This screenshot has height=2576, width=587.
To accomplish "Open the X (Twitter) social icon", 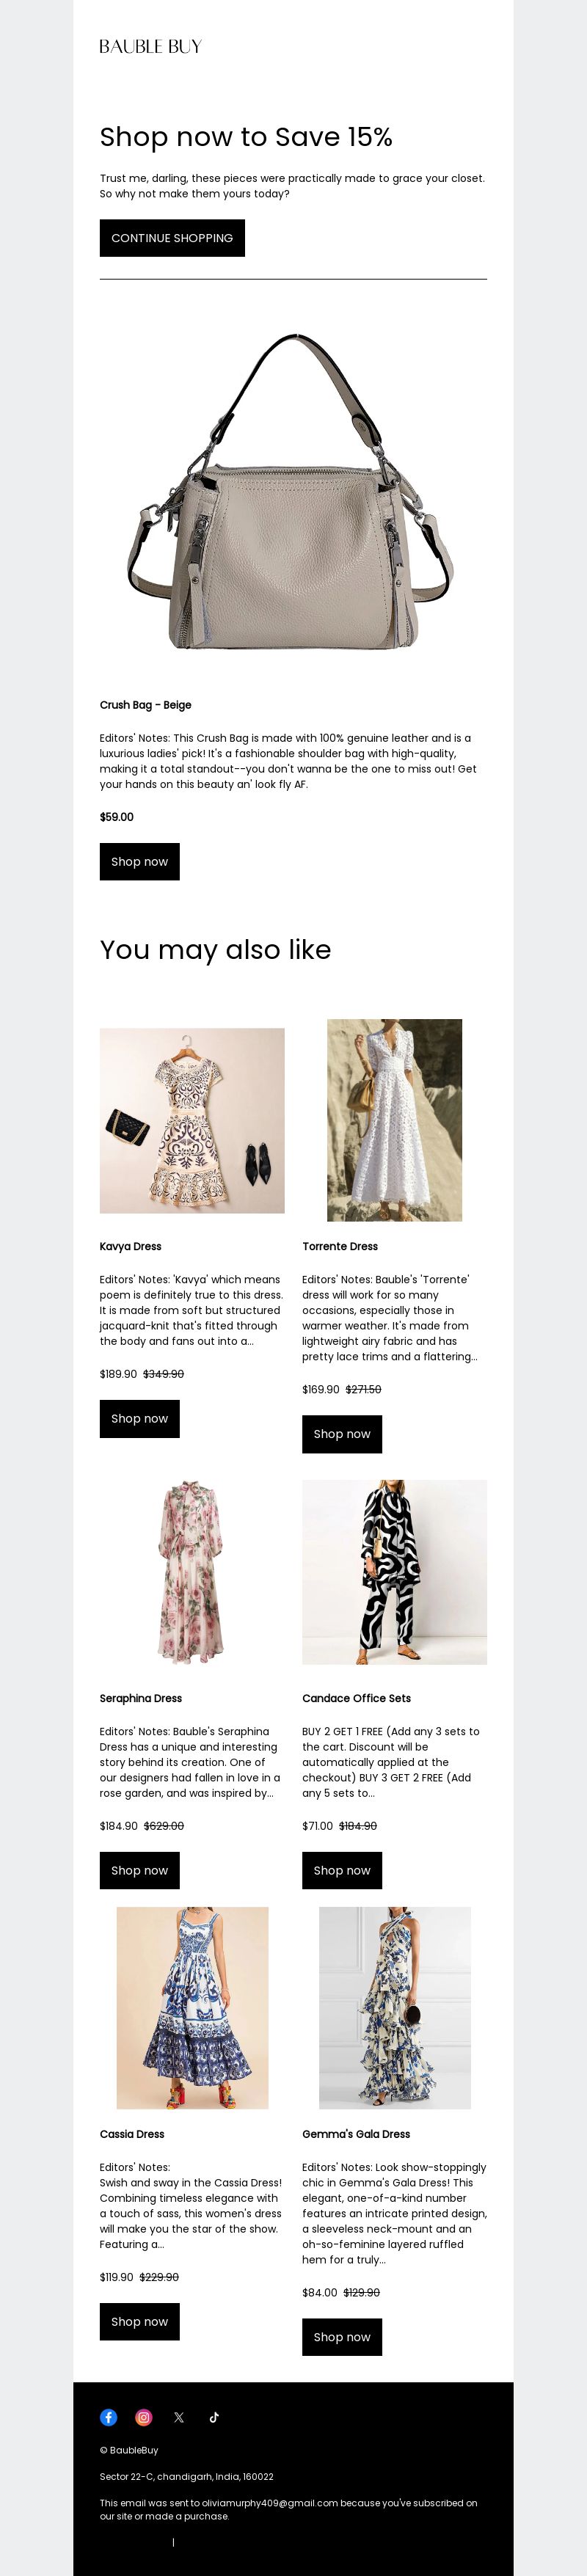I will click(179, 2417).
